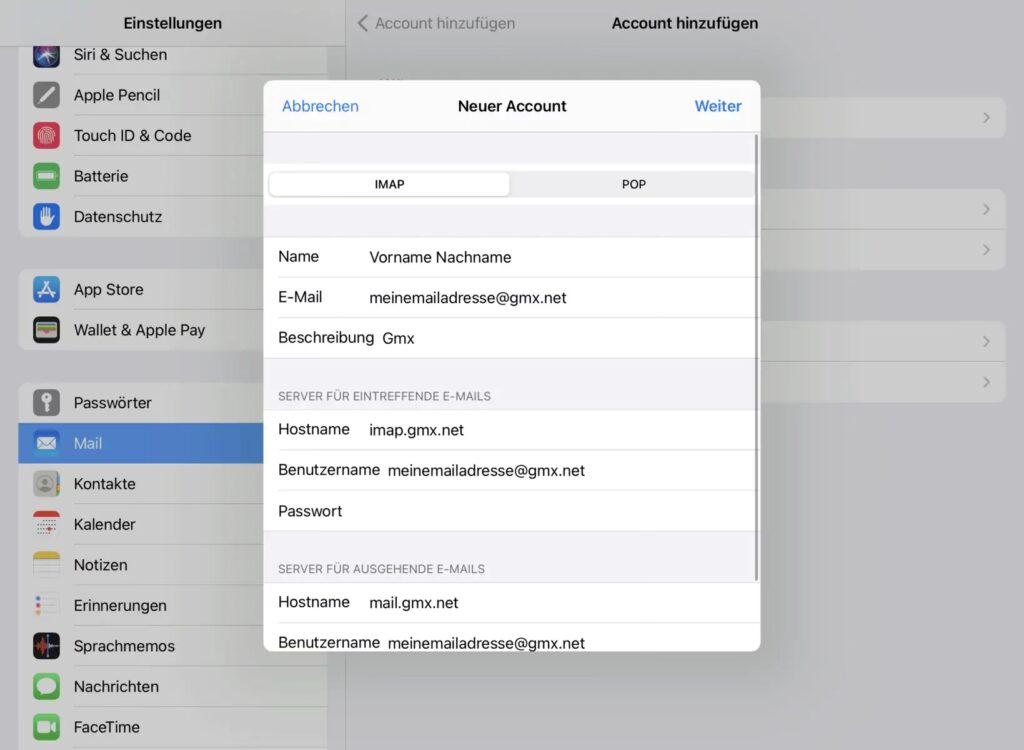
Task: Edit the Beschreibung field containing Gmx
Action: (x=560, y=338)
